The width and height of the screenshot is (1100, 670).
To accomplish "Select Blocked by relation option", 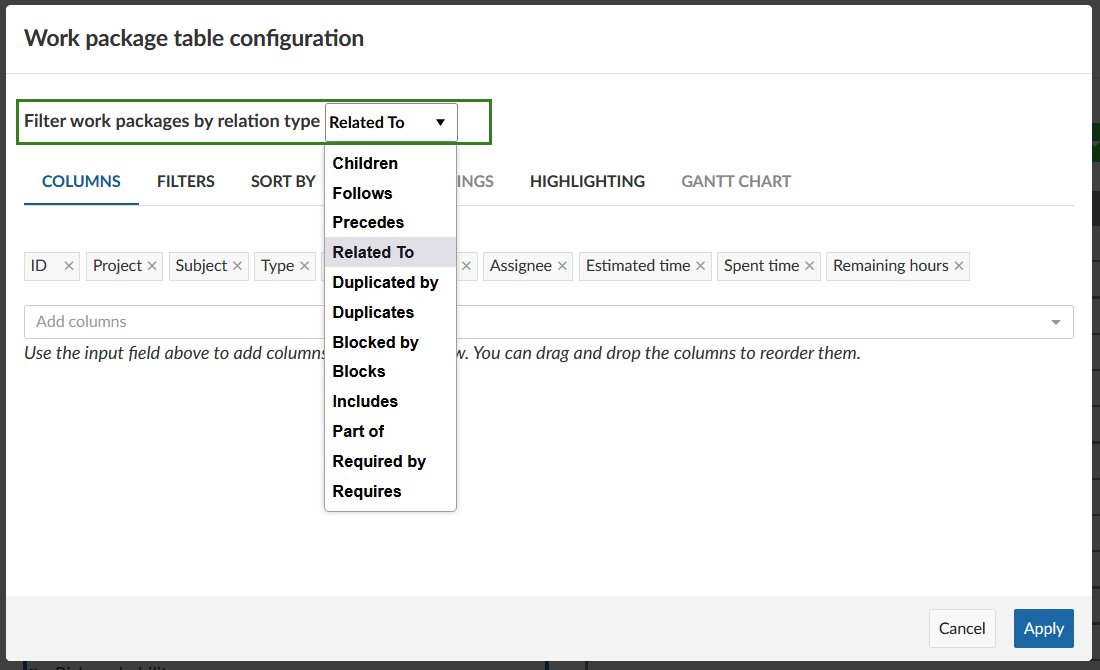I will pyautogui.click(x=375, y=342).
